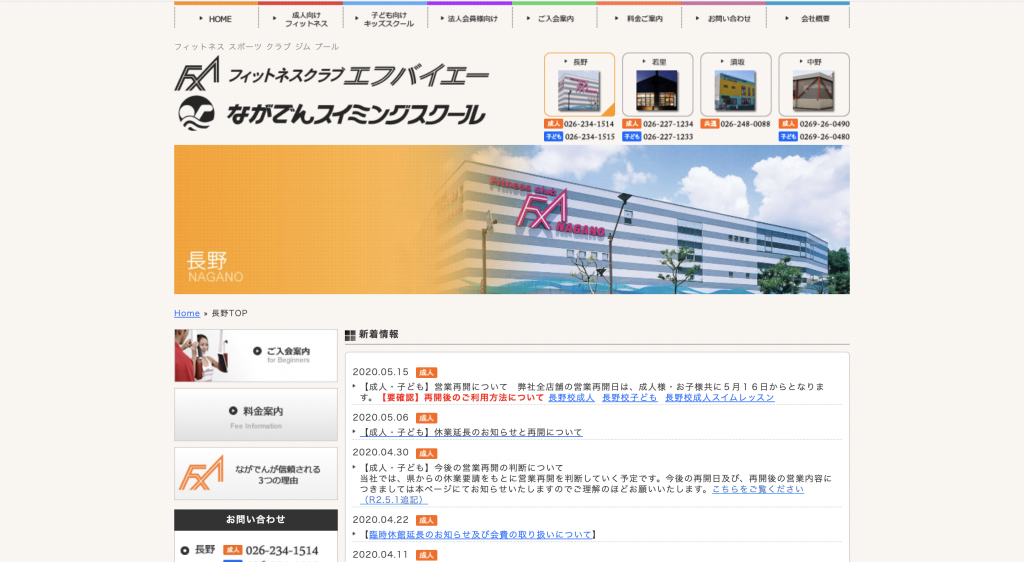Click the 長野 NAGANO hero banner image
This screenshot has width=1024, height=562.
[x=512, y=219]
